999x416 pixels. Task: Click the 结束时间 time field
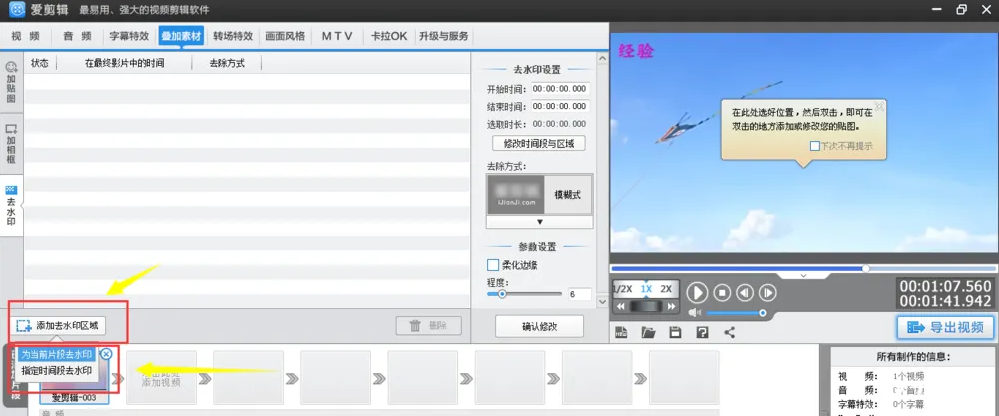(560, 106)
